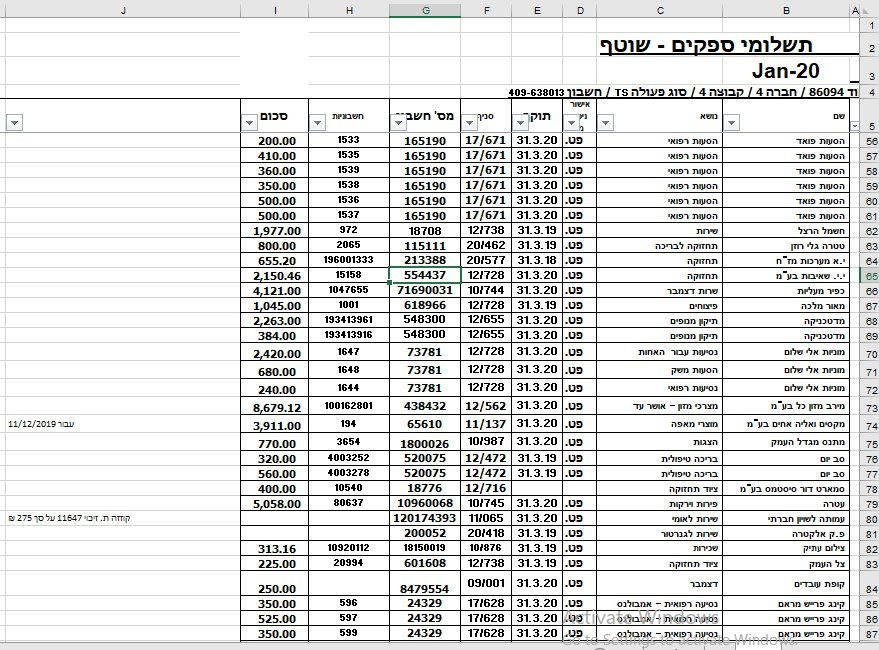Open the filter dropdown for חשבוניות column
Screen dimensions: 879x650
click(x=317, y=123)
